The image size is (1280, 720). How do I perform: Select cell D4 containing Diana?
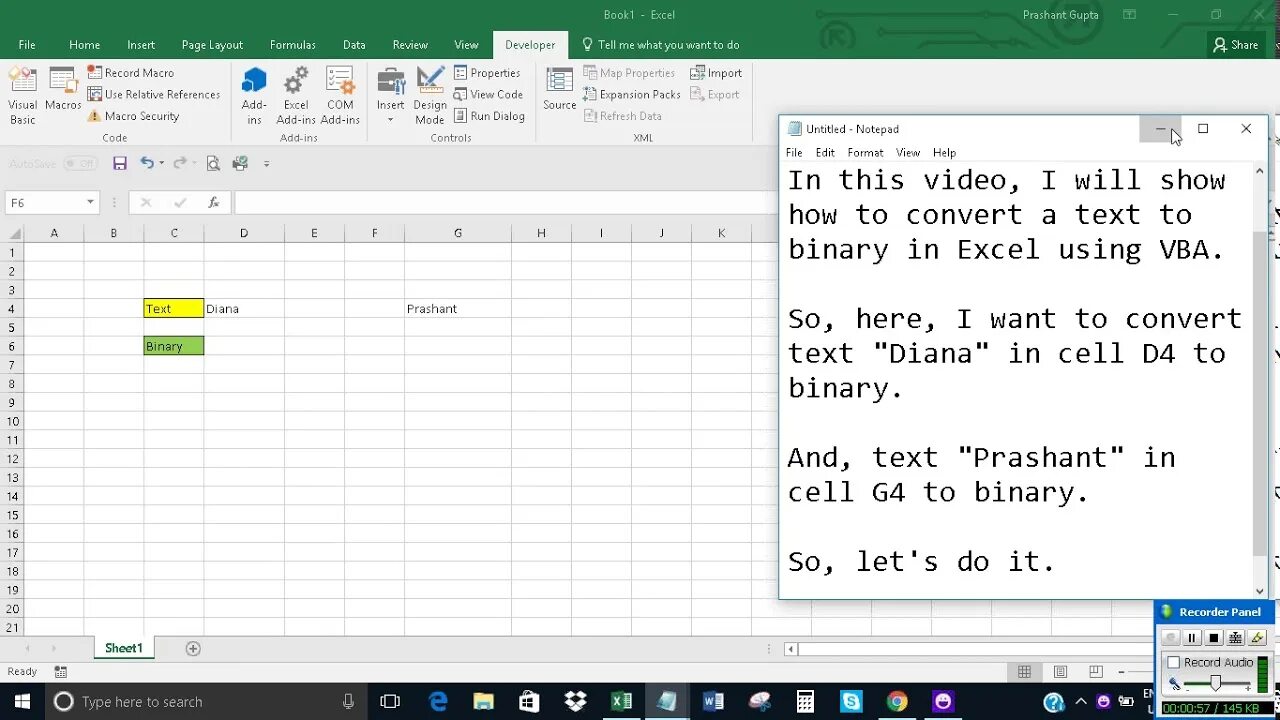(244, 309)
